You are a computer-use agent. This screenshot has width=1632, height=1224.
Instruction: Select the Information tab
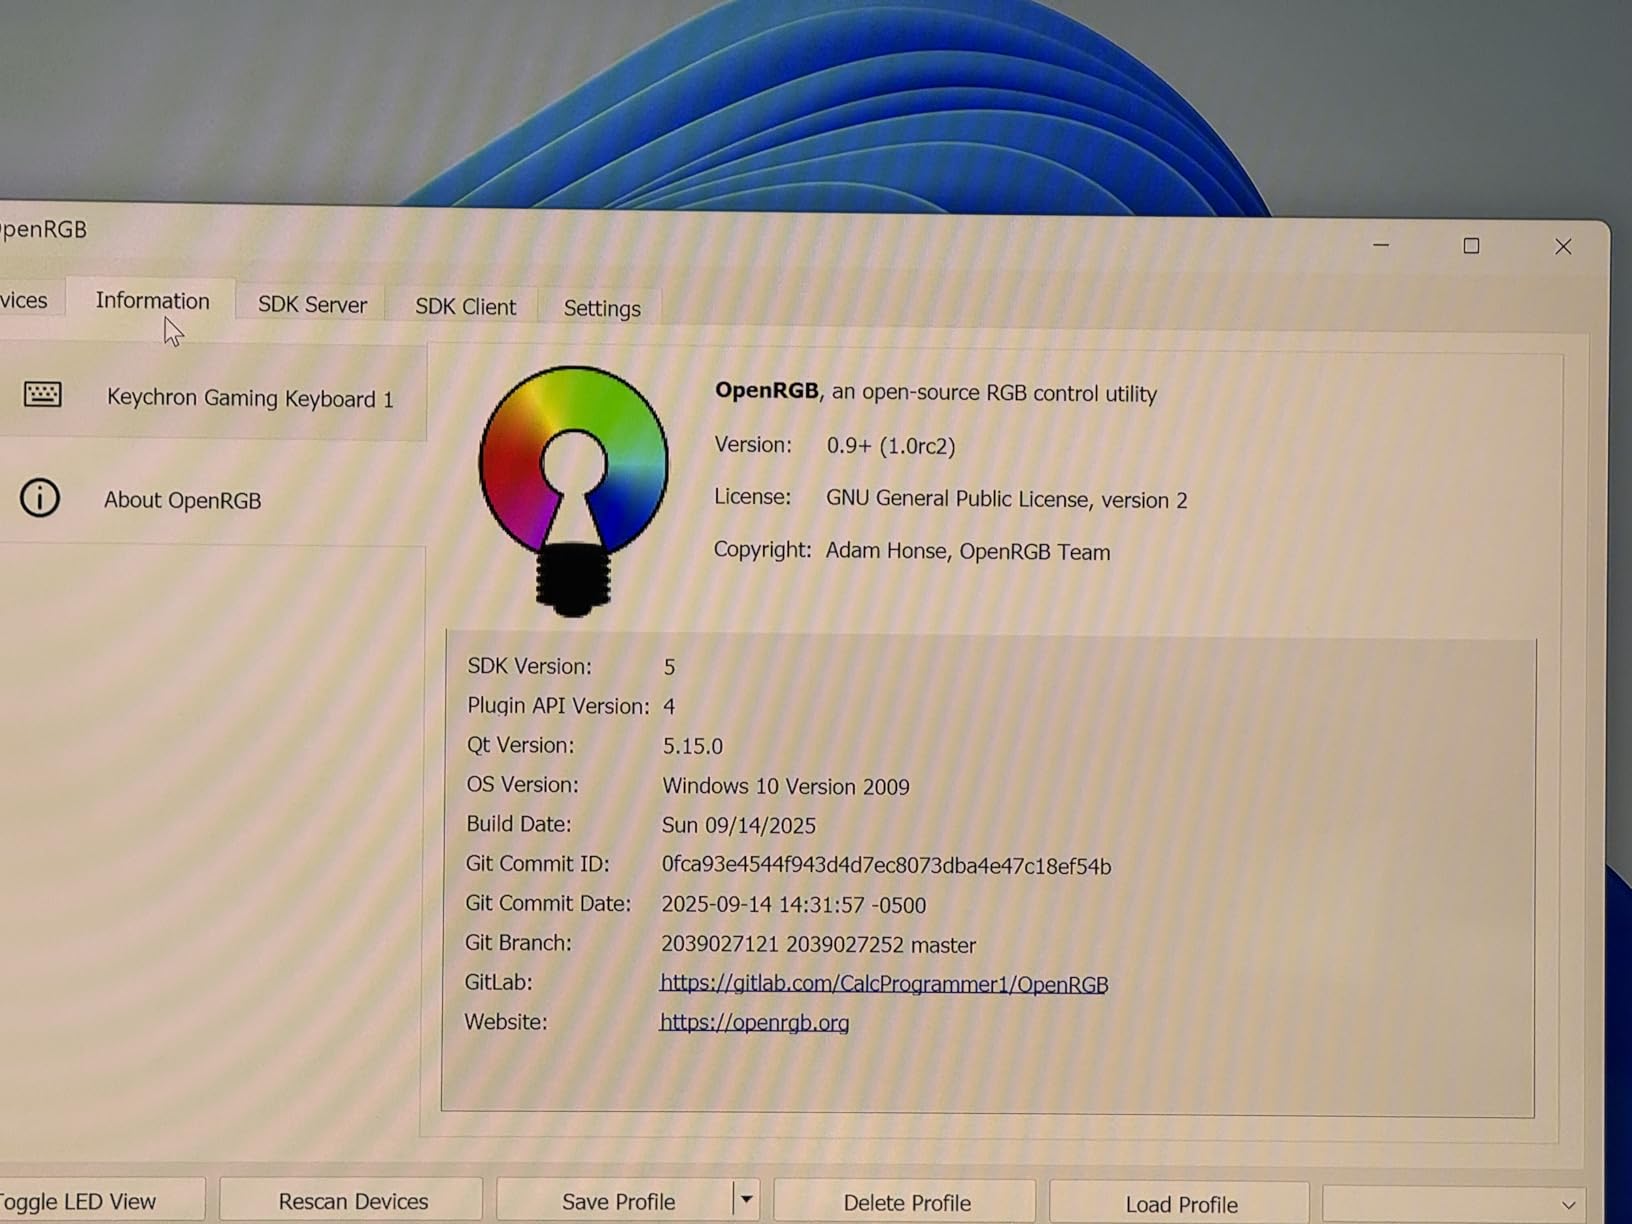pyautogui.click(x=152, y=301)
